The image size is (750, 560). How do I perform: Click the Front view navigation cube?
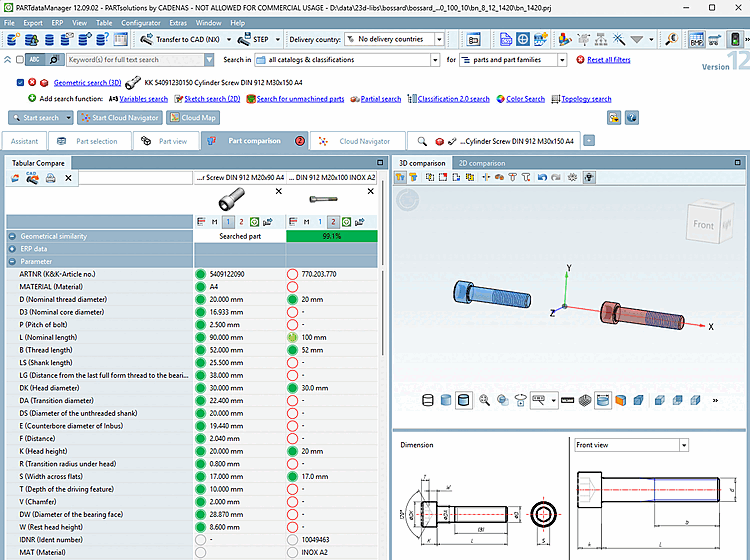point(703,225)
